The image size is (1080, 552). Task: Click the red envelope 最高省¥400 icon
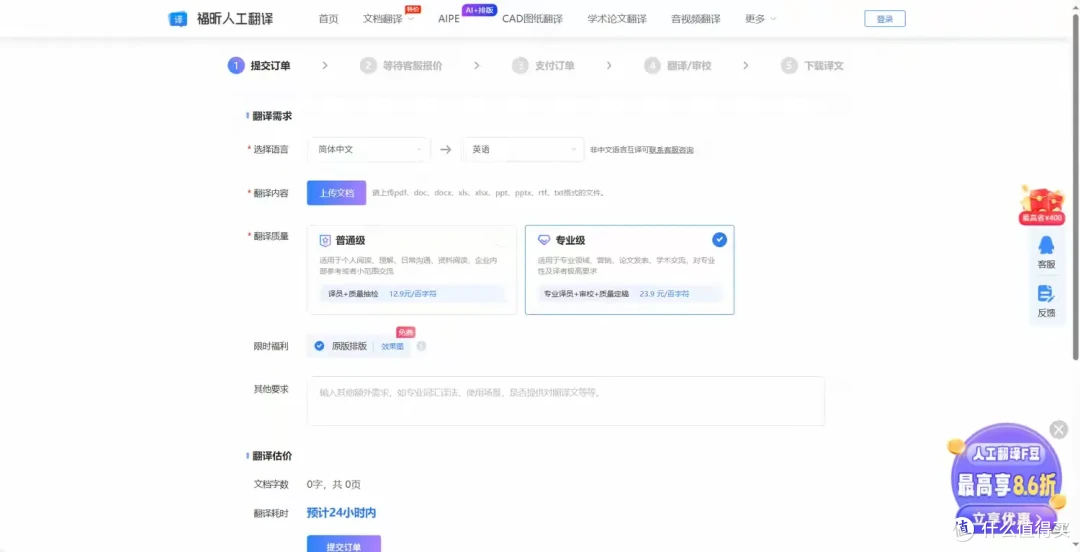(1041, 205)
